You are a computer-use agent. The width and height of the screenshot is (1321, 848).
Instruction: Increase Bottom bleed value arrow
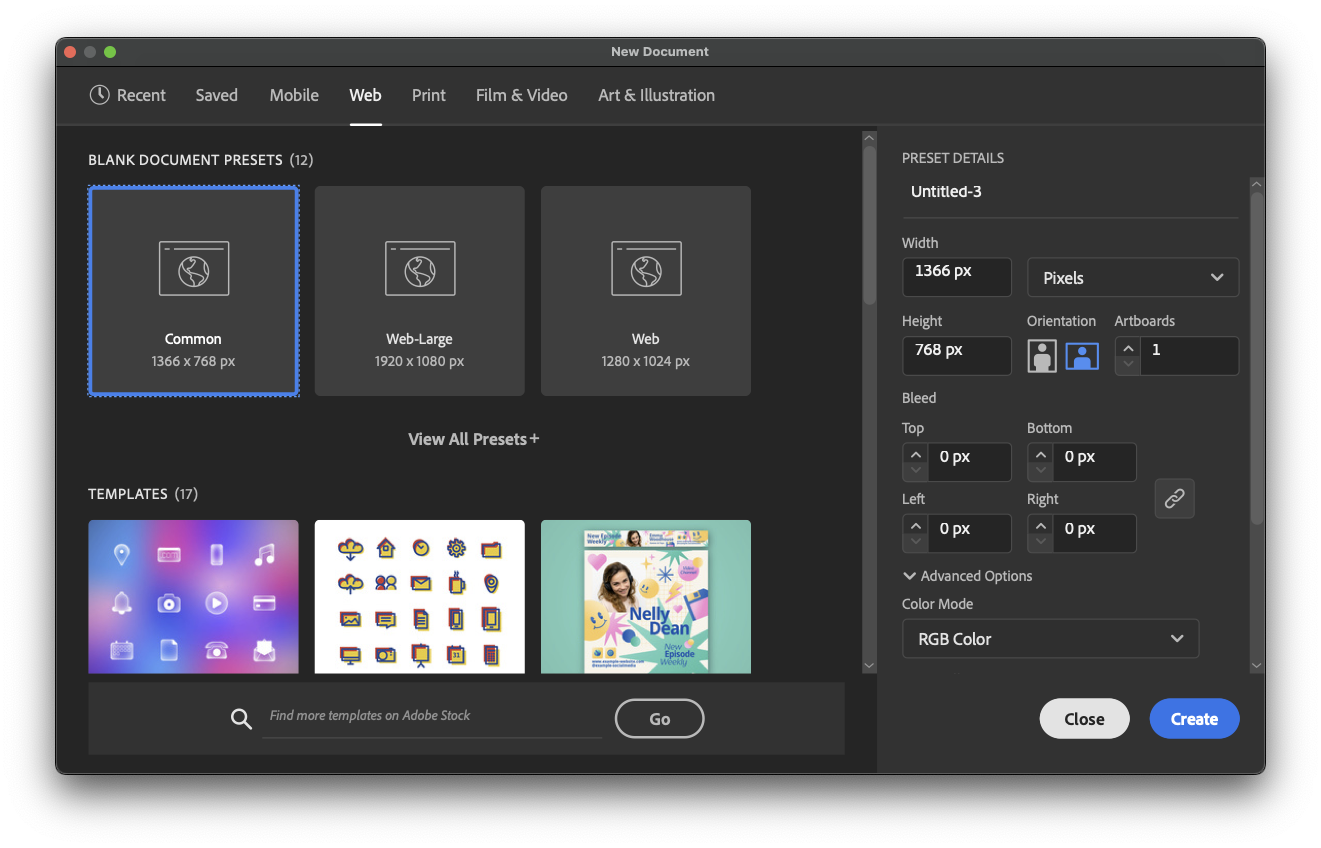(1040, 454)
